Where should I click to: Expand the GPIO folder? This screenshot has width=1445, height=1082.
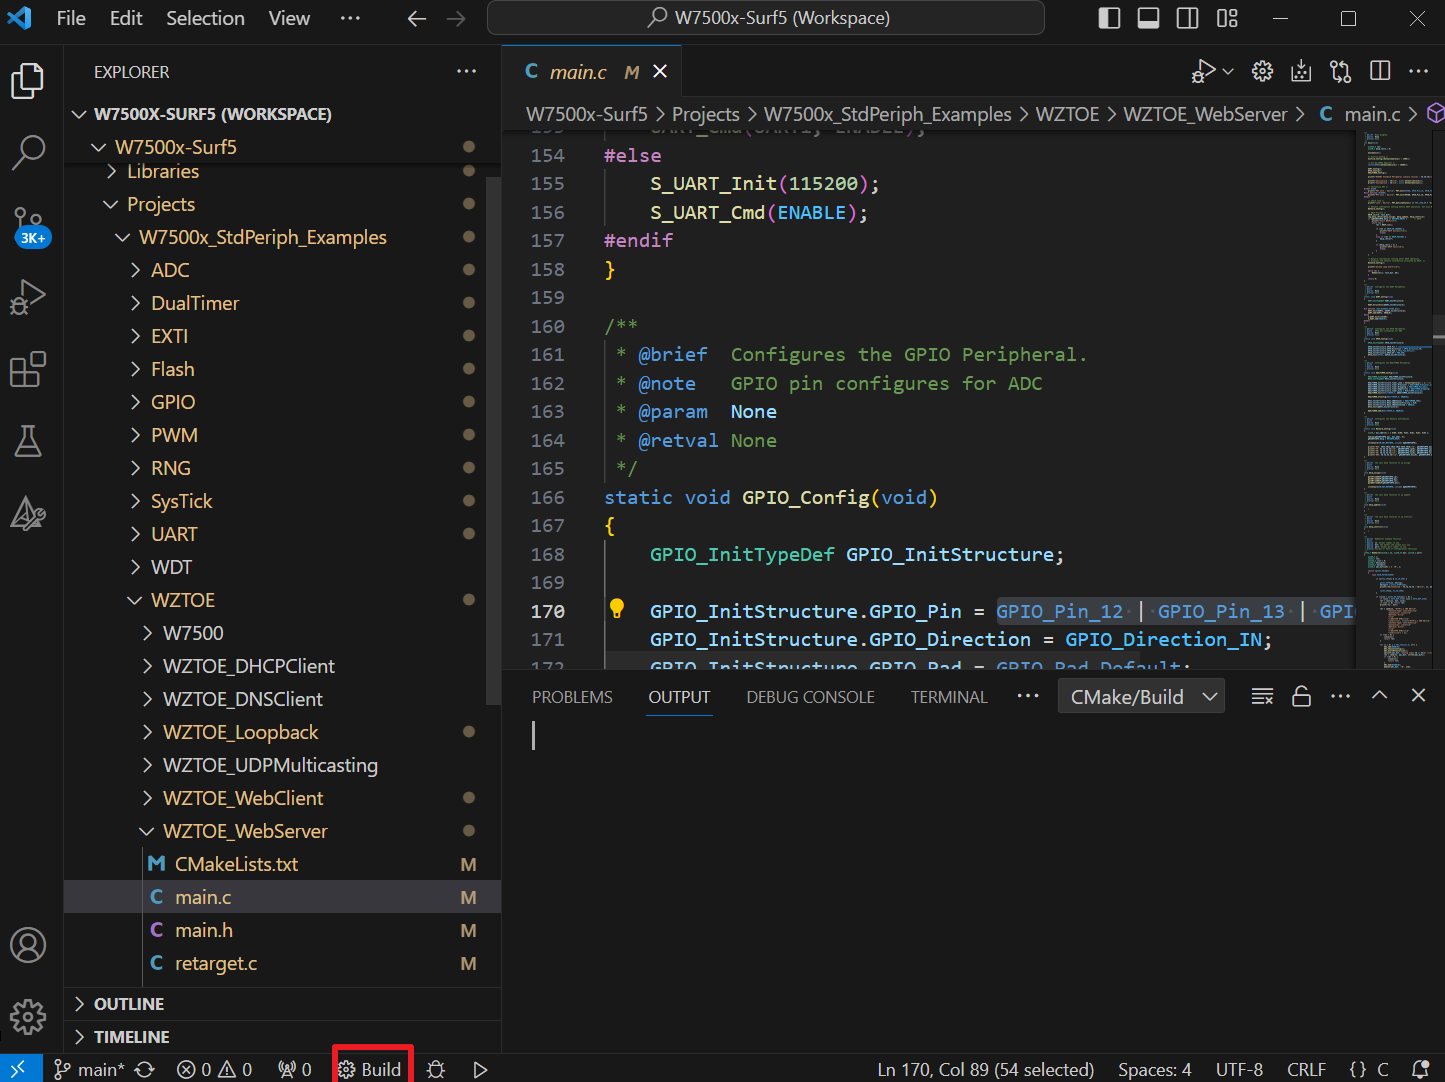(x=282, y=402)
